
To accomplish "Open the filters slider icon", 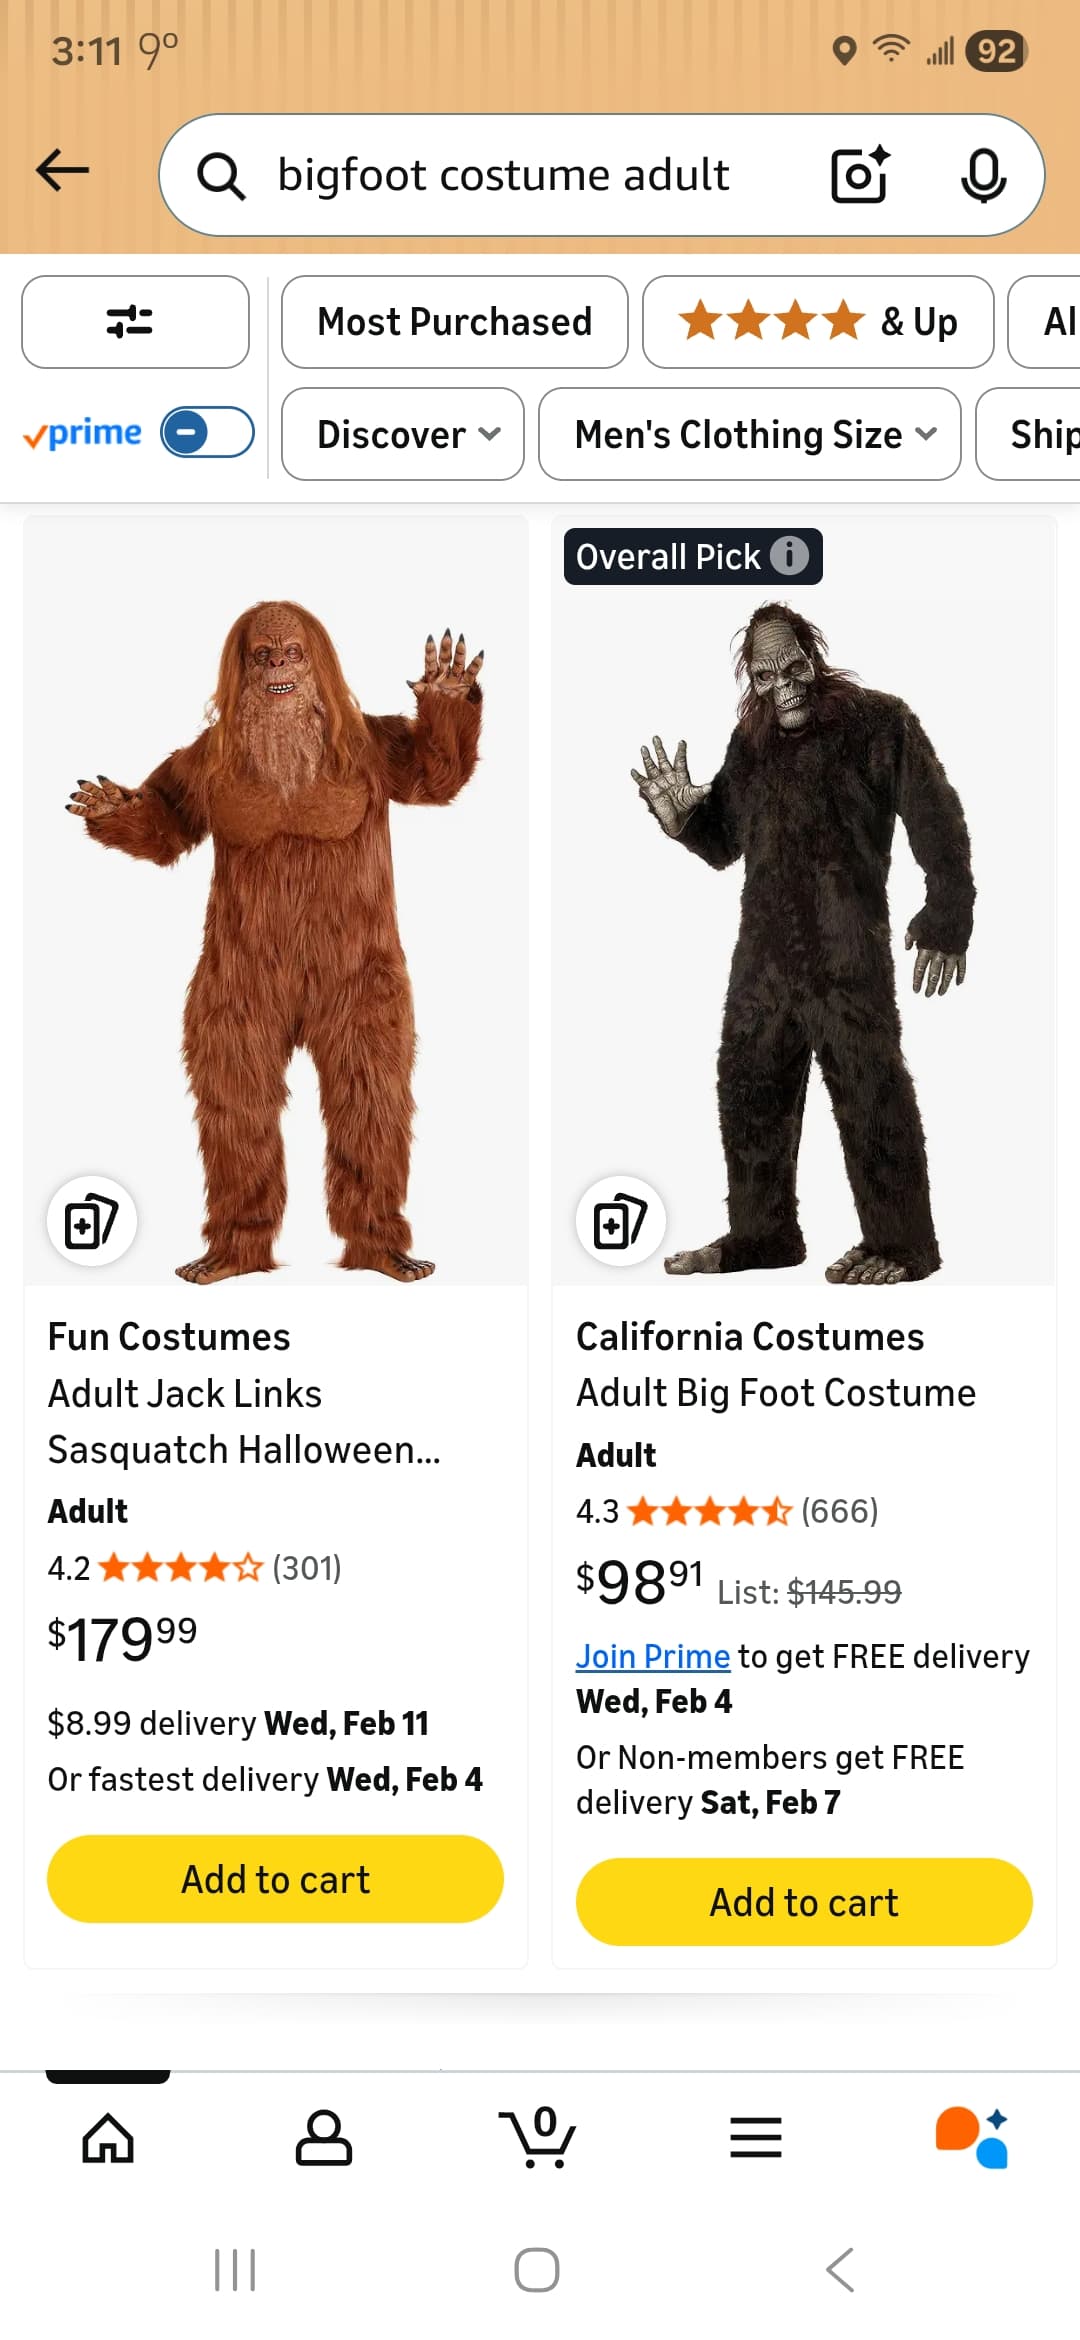I will [135, 322].
